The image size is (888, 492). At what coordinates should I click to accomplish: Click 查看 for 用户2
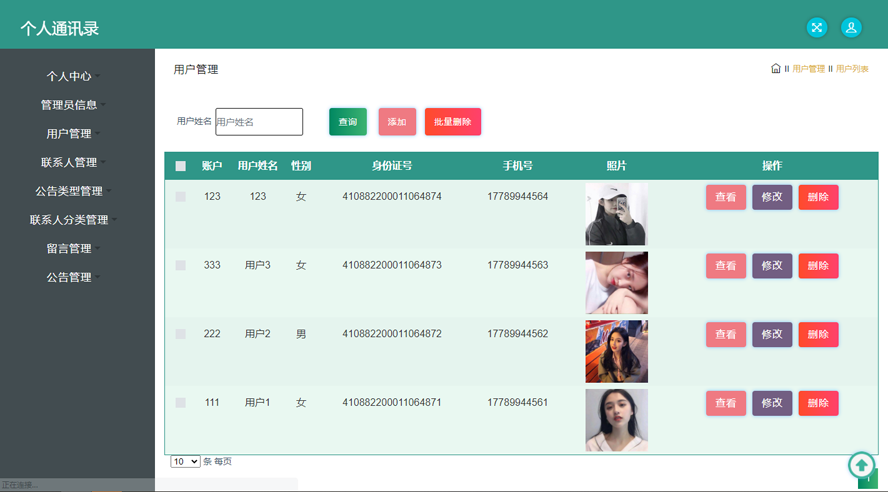click(x=725, y=335)
